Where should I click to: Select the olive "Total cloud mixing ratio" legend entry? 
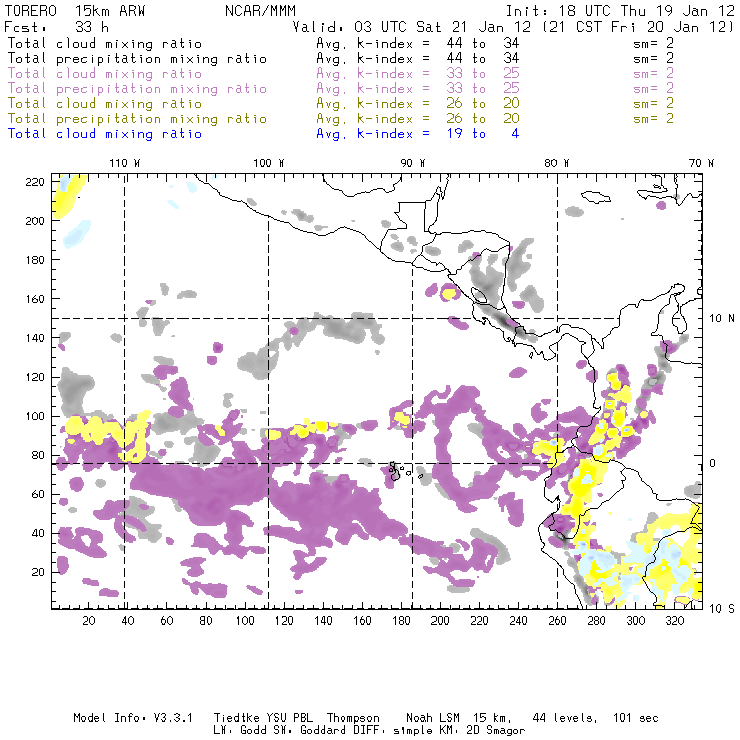click(105, 104)
